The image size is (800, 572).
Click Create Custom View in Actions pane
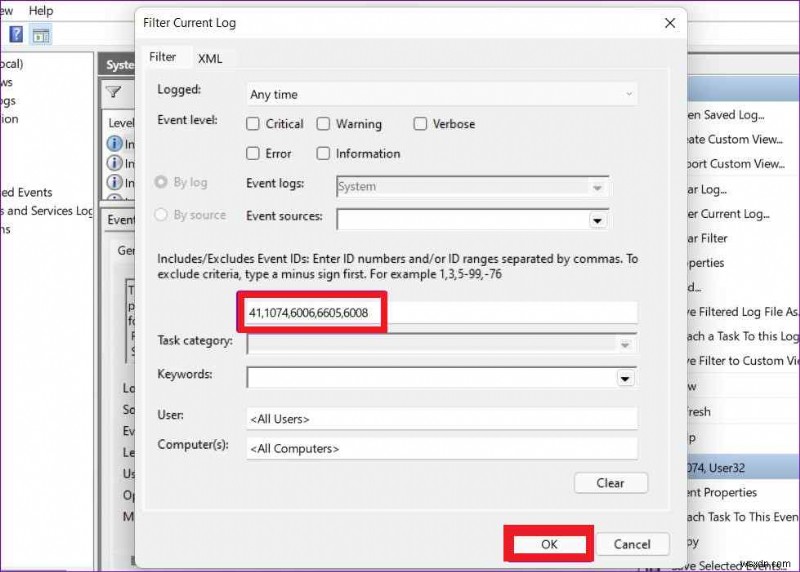[735, 139]
